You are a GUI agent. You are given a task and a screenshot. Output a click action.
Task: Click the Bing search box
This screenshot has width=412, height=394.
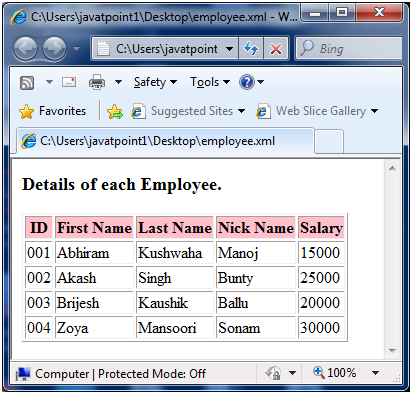click(349, 49)
